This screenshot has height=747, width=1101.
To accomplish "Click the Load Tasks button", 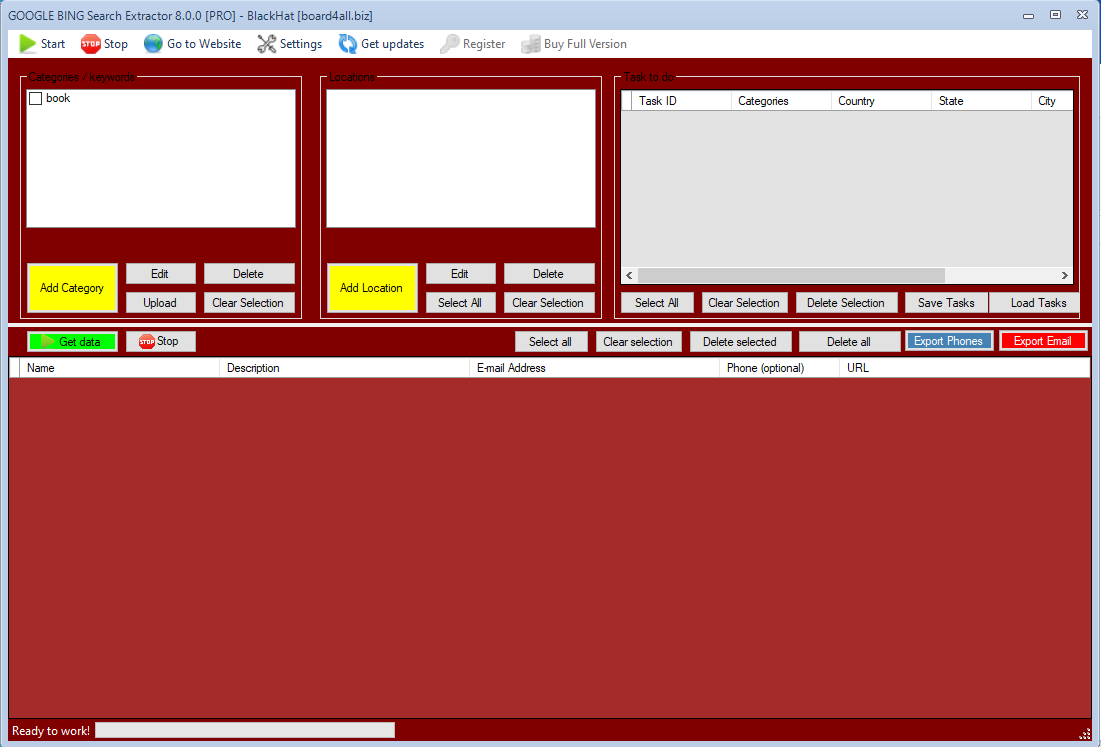I will [x=1038, y=303].
